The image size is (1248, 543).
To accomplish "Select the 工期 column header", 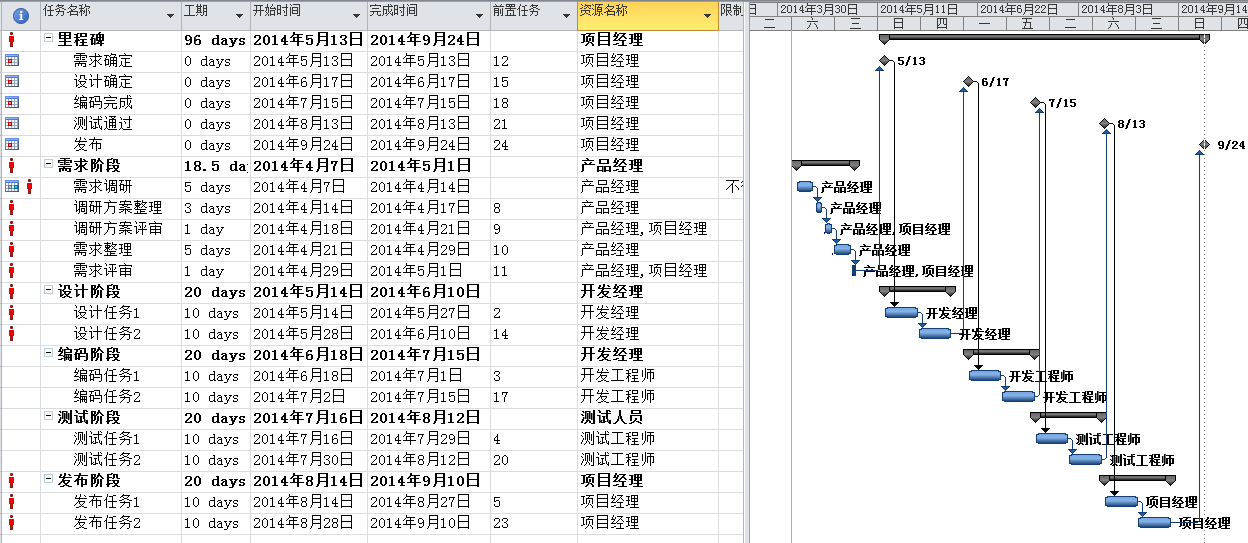I will pos(214,15).
